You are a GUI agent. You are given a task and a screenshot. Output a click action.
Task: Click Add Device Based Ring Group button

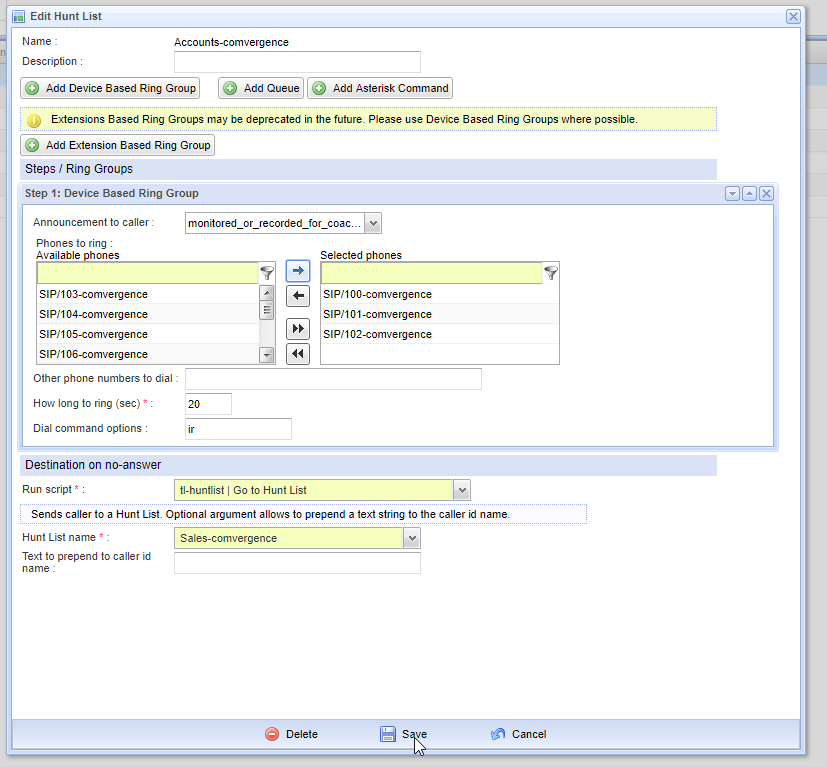click(111, 88)
